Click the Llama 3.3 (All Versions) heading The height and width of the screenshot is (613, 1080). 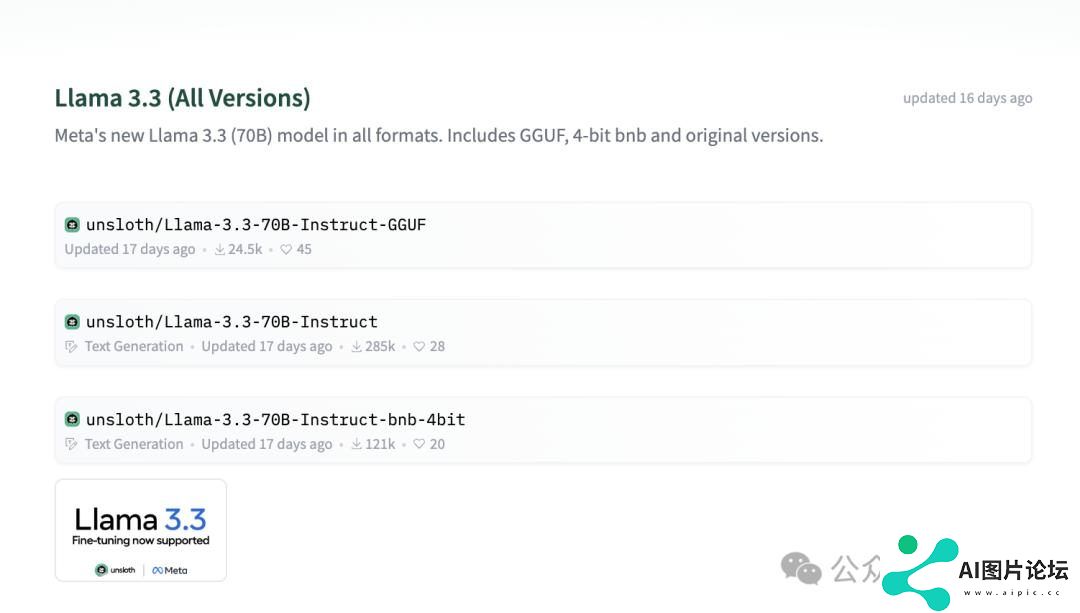click(x=182, y=98)
